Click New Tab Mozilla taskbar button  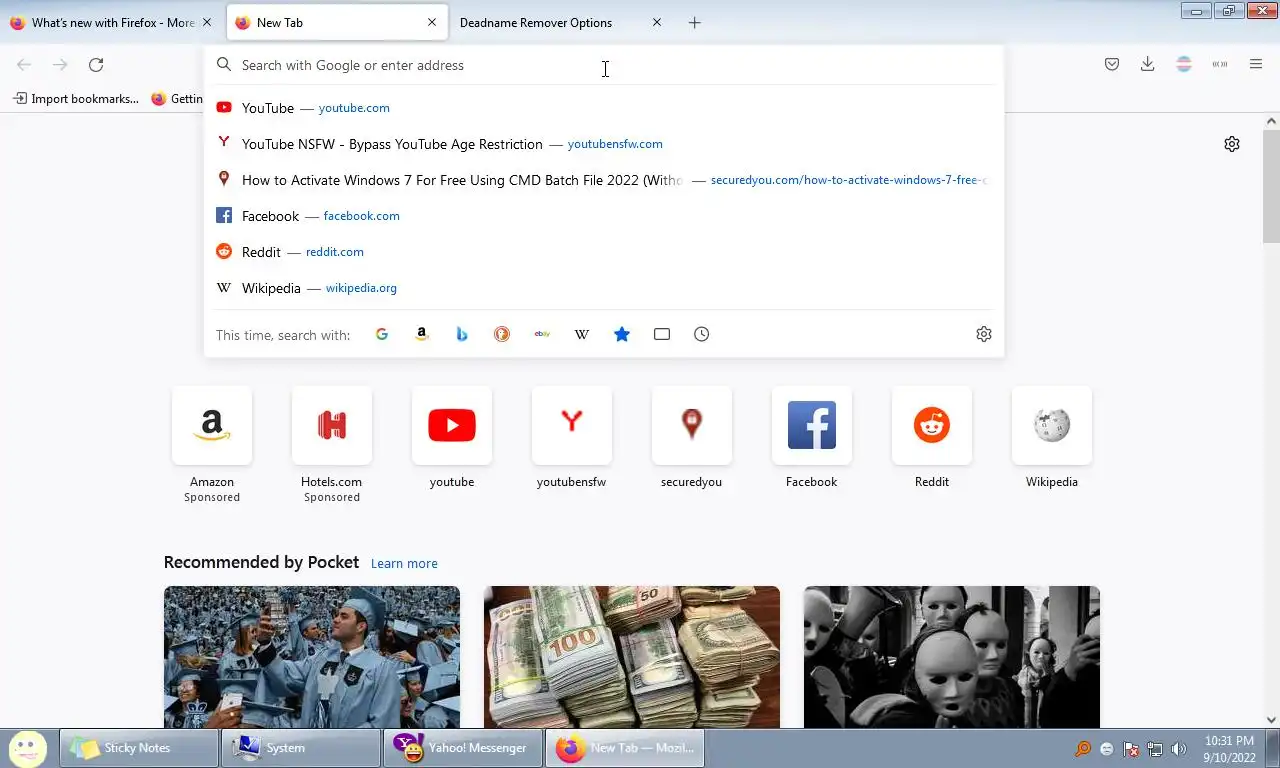625,748
